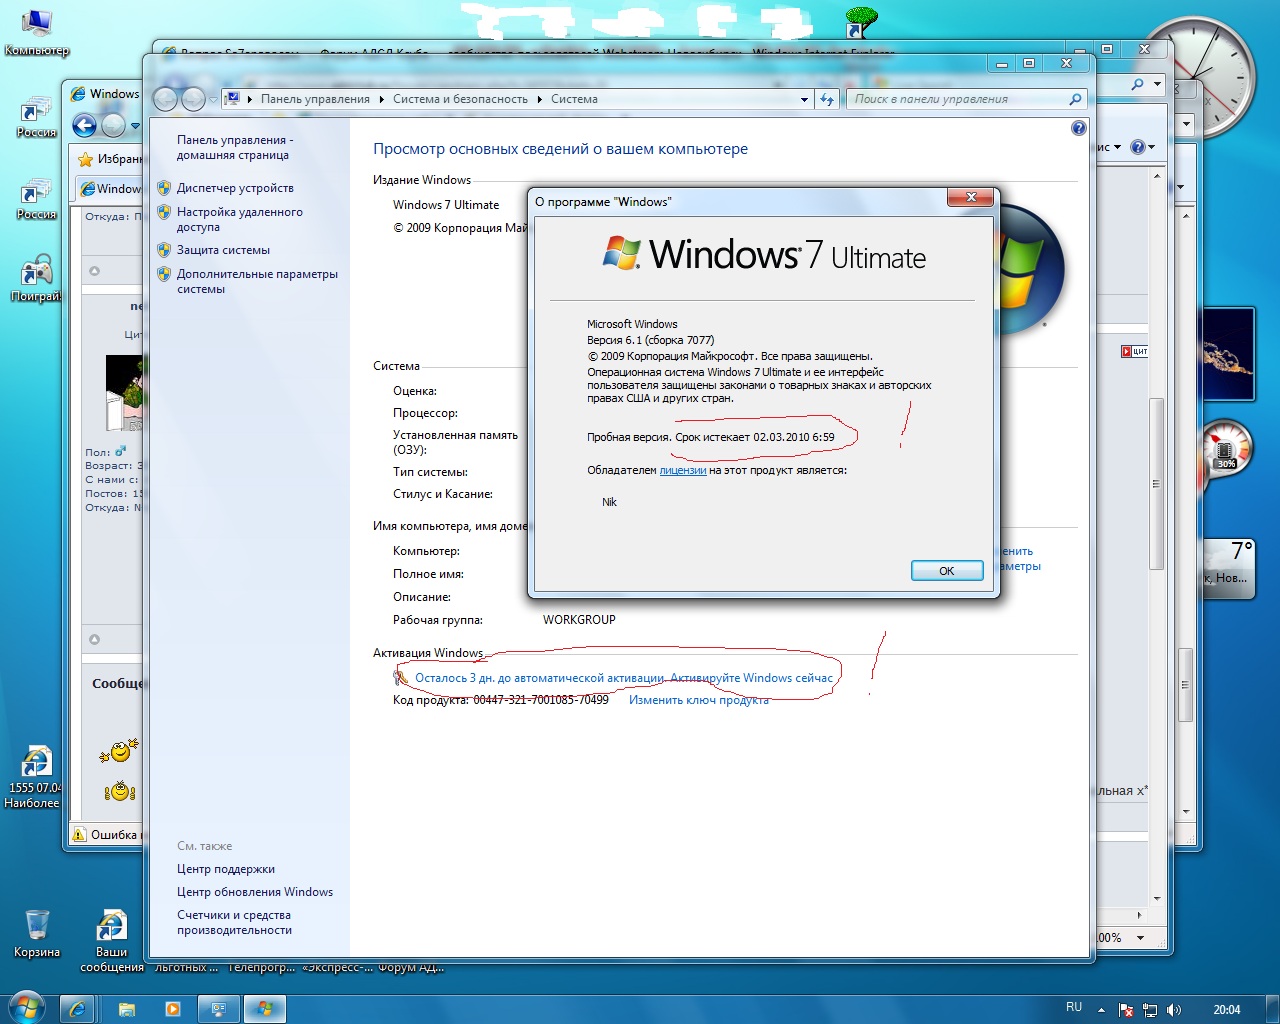Expand arrow after Система и безопасность breadcrumb
1280x1024 pixels.
tap(539, 99)
